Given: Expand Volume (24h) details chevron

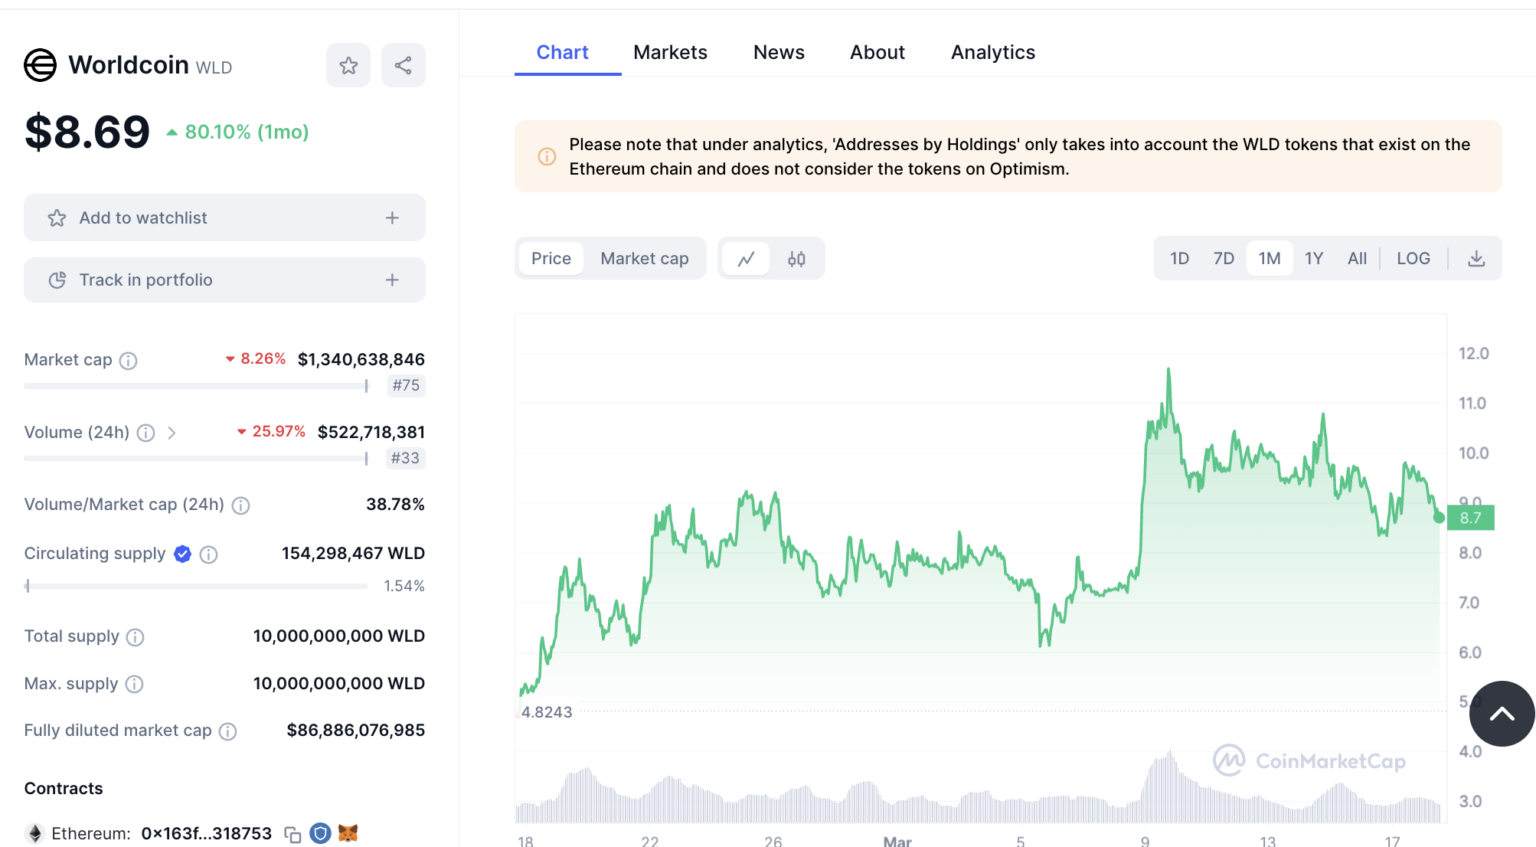Looking at the screenshot, I should pyautogui.click(x=172, y=433).
